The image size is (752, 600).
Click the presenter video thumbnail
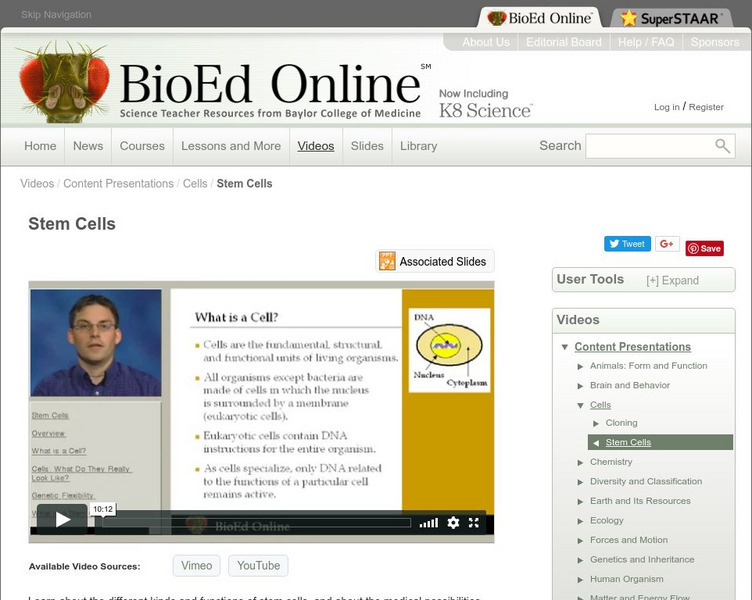(x=96, y=342)
